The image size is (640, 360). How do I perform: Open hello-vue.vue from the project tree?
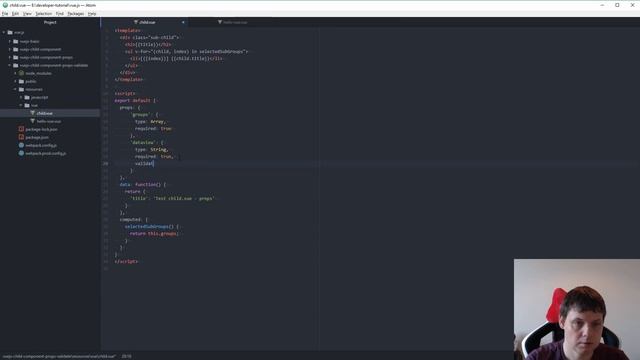pyautogui.click(x=49, y=121)
